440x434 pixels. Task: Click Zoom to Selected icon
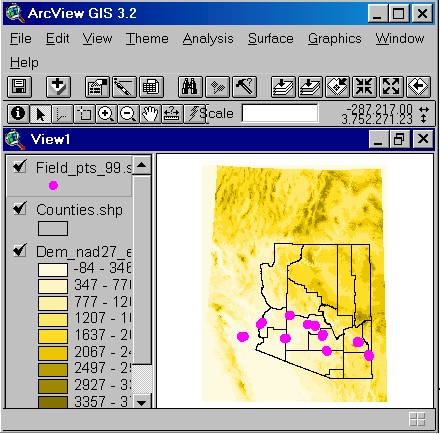pyautogui.click(x=337, y=87)
